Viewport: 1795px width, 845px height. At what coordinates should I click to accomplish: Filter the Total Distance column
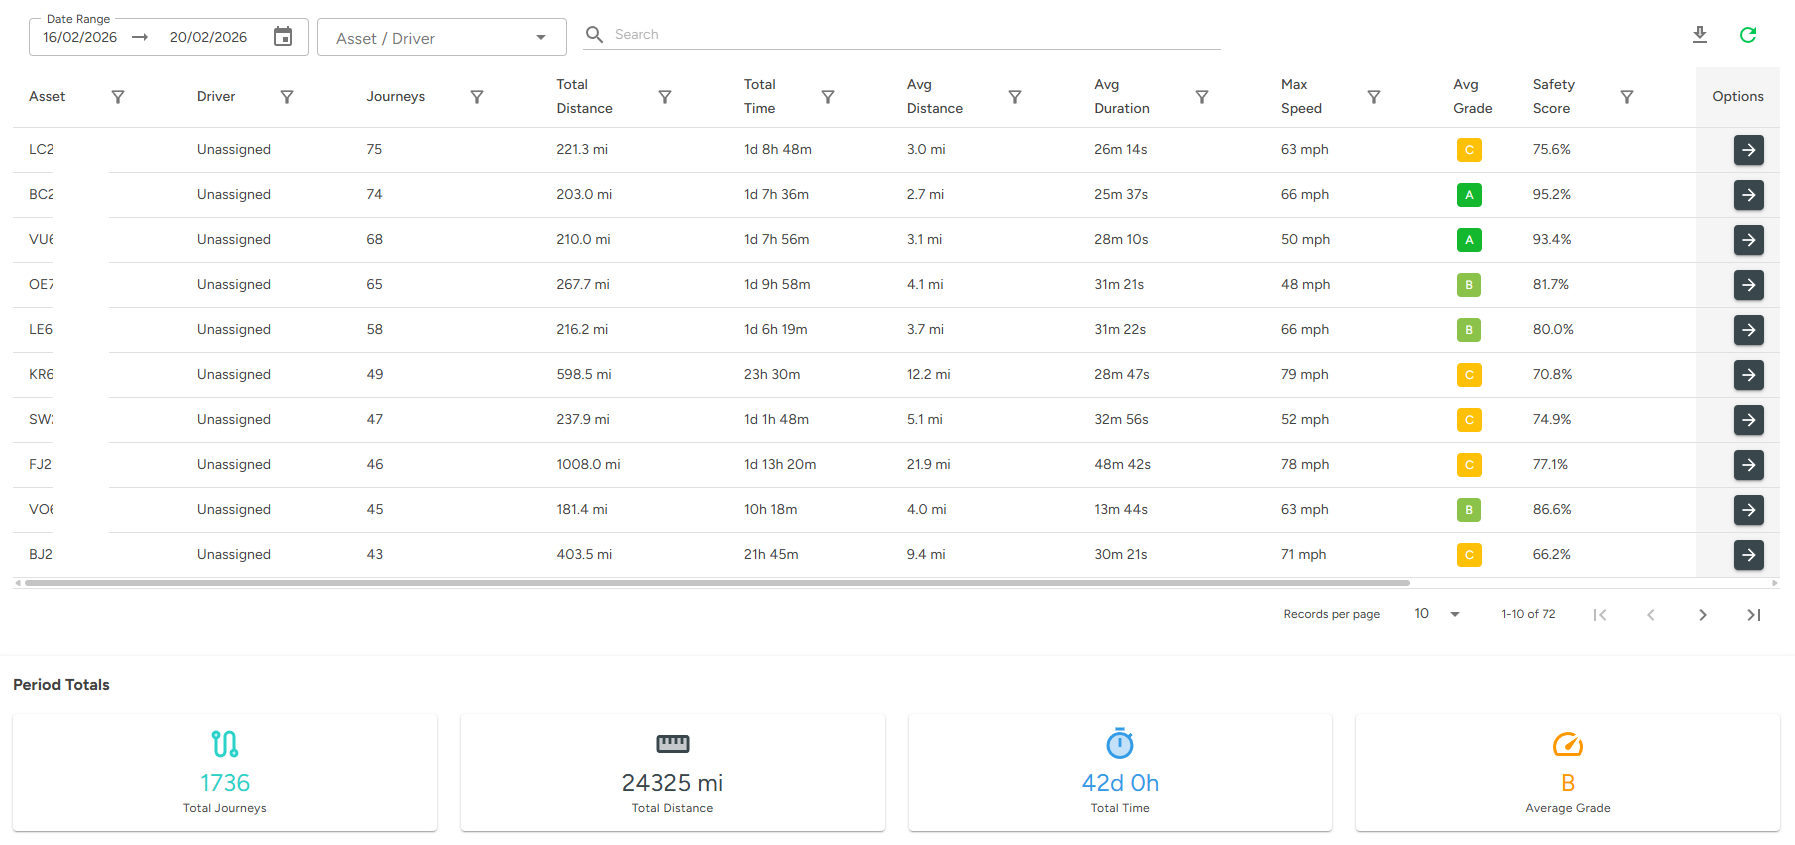tap(665, 97)
